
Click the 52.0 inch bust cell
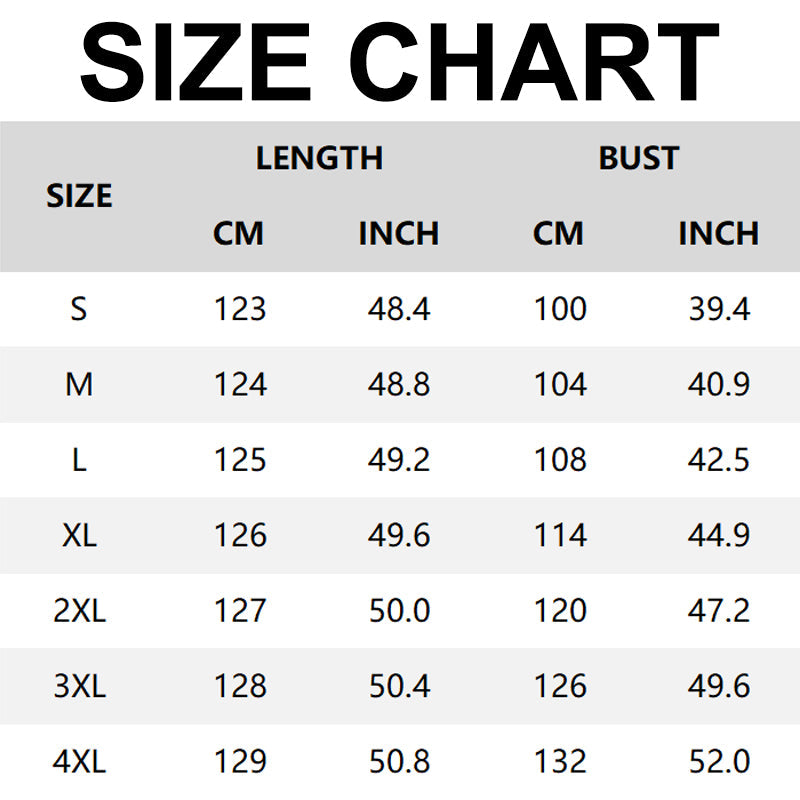point(718,761)
